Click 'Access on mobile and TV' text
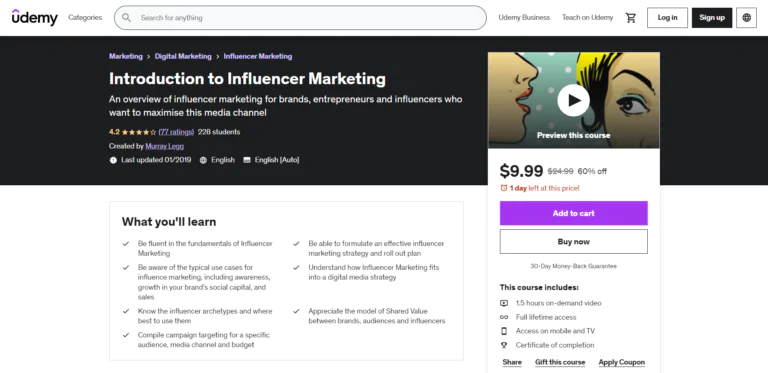 pyautogui.click(x=555, y=331)
